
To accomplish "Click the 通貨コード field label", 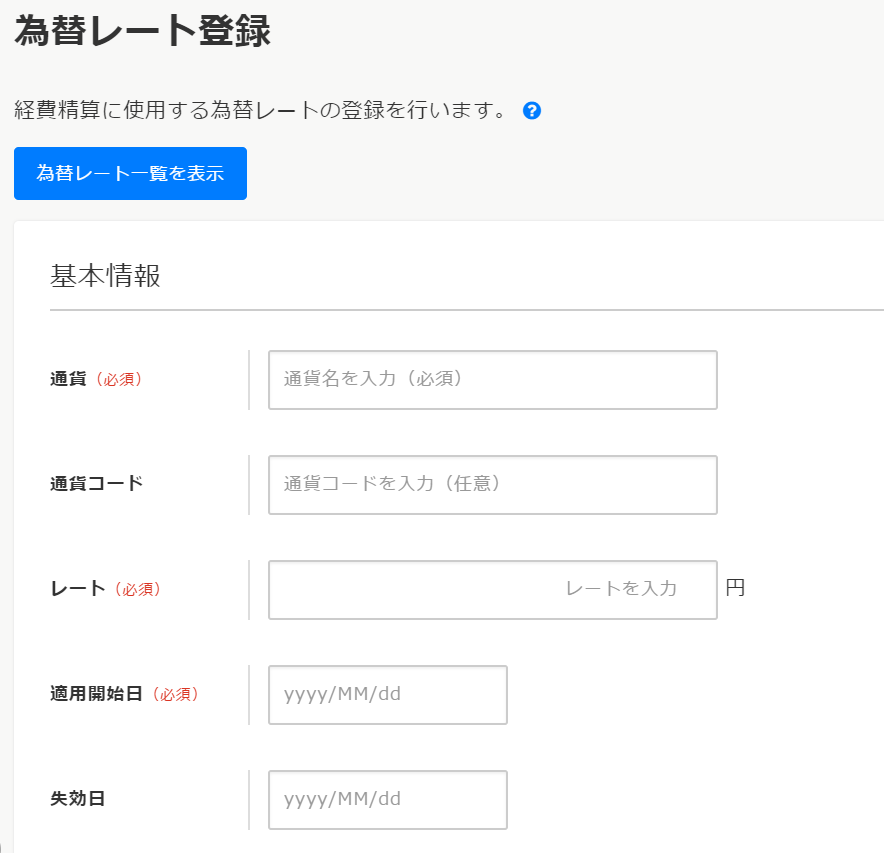I will pyautogui.click(x=96, y=484).
